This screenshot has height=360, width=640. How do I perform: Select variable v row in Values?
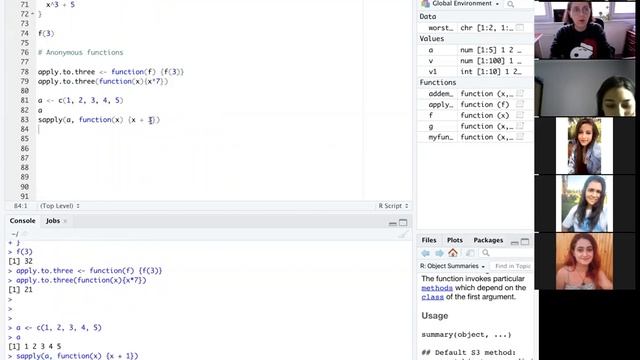pyautogui.click(x=475, y=61)
